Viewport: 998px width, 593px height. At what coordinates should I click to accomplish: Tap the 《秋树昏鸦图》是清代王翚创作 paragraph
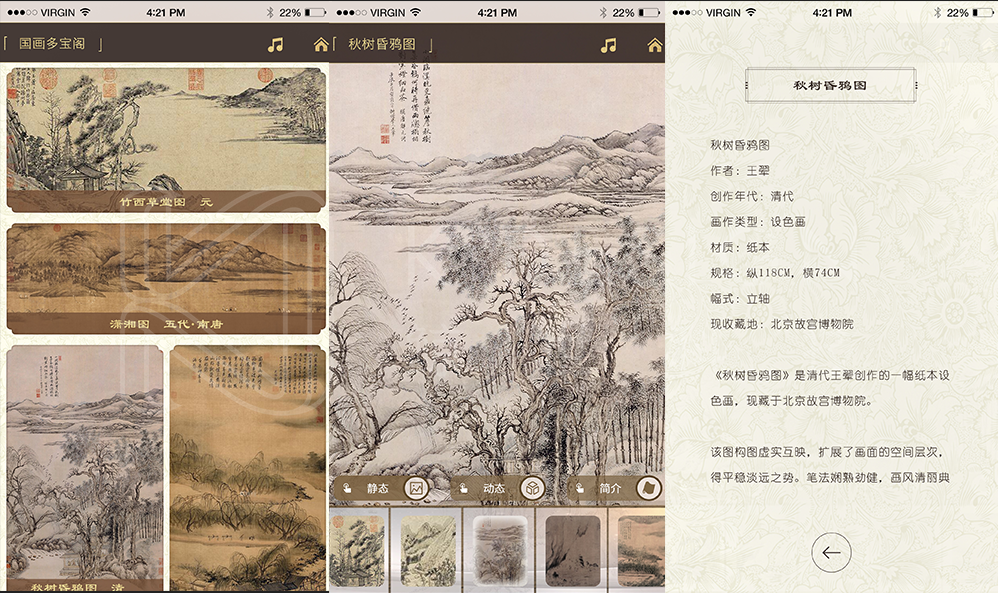[x=830, y=388]
